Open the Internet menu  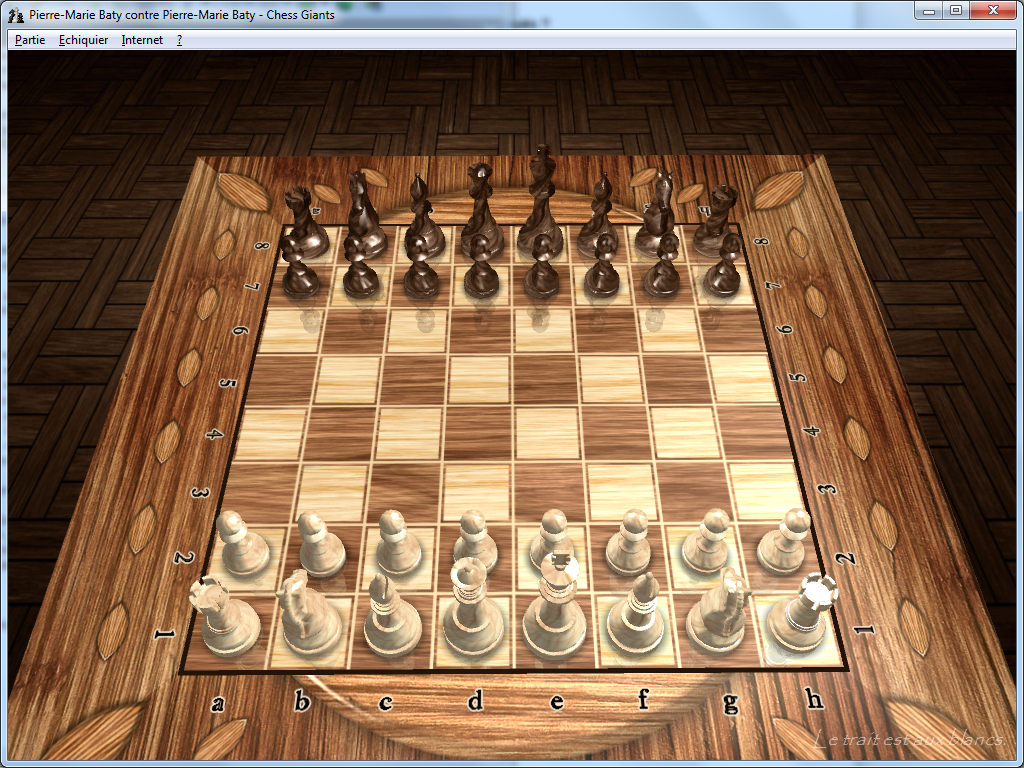(142, 40)
